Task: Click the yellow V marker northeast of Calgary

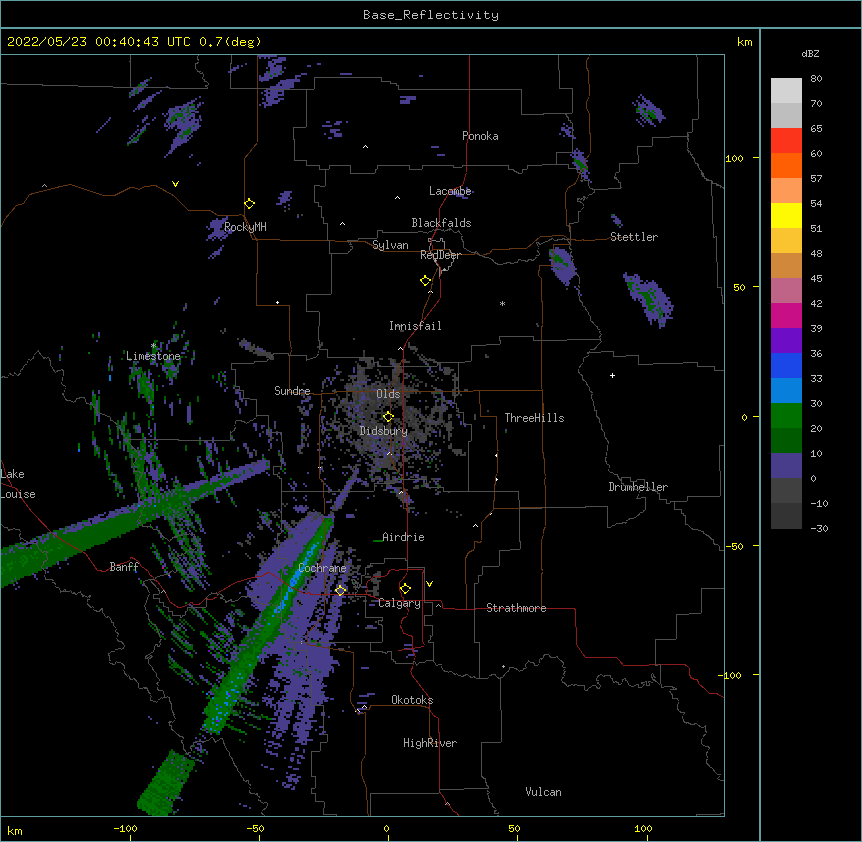Action: 429,584
